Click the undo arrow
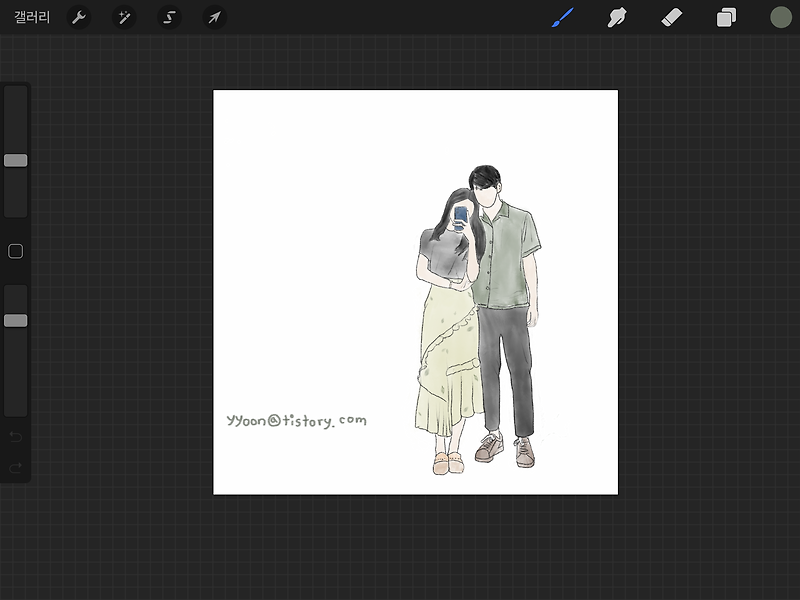 pyautogui.click(x=16, y=437)
